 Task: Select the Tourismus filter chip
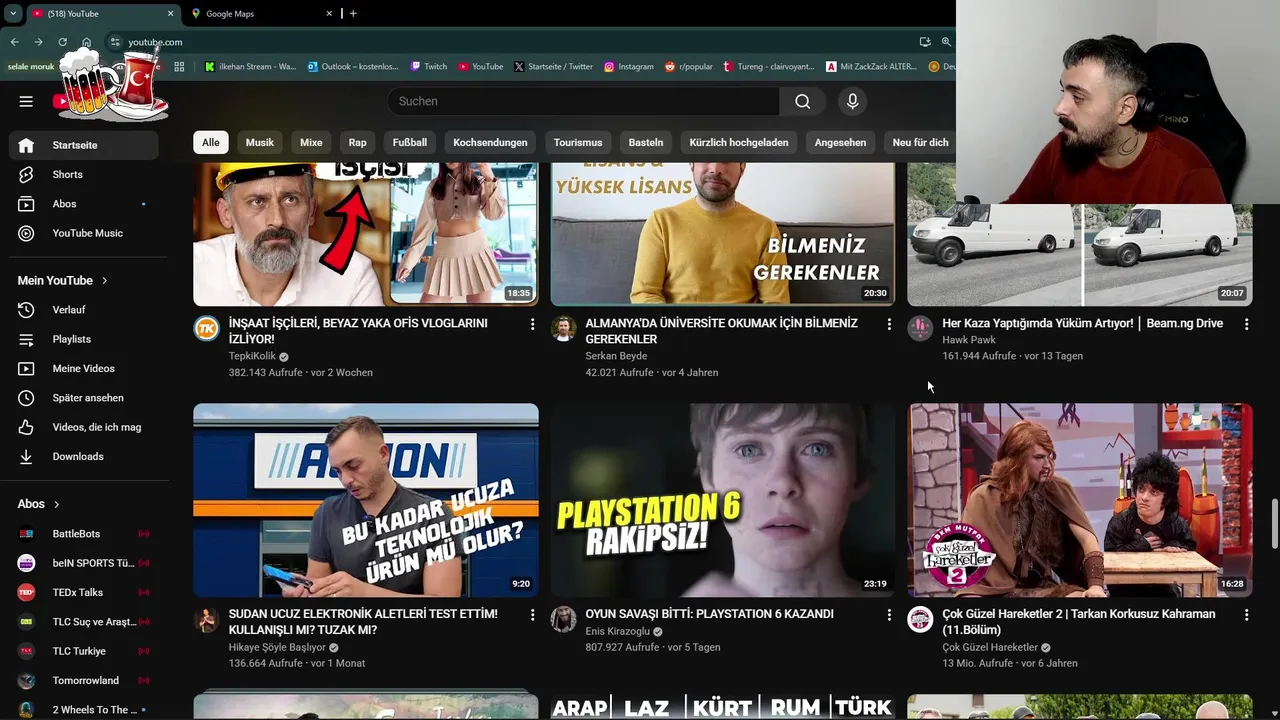pos(578,142)
